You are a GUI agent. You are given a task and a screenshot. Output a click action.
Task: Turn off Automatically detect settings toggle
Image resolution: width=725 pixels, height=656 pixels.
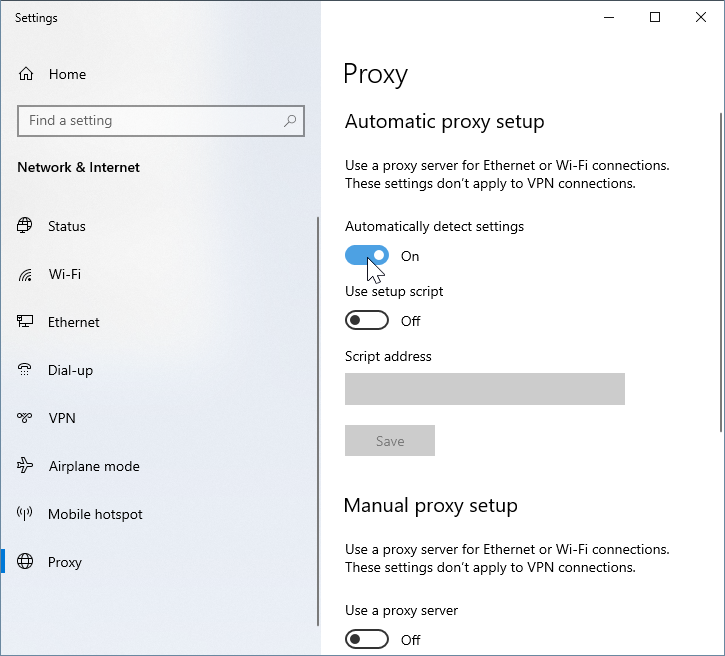pyautogui.click(x=367, y=255)
